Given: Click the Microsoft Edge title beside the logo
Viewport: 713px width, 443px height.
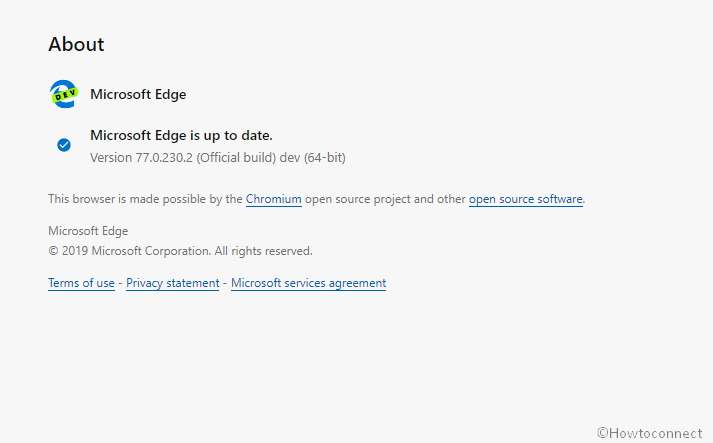Looking at the screenshot, I should [138, 94].
